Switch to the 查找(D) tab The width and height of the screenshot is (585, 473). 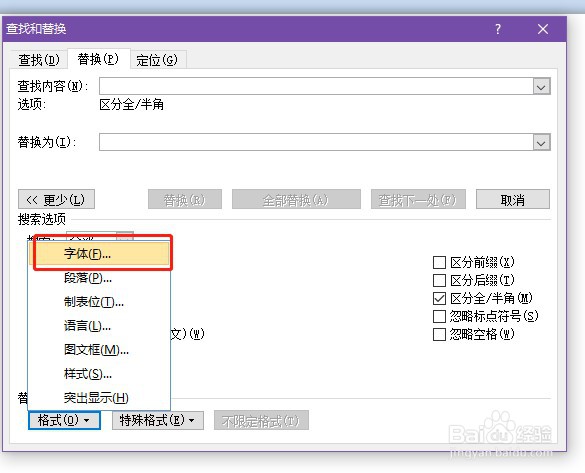(39, 60)
